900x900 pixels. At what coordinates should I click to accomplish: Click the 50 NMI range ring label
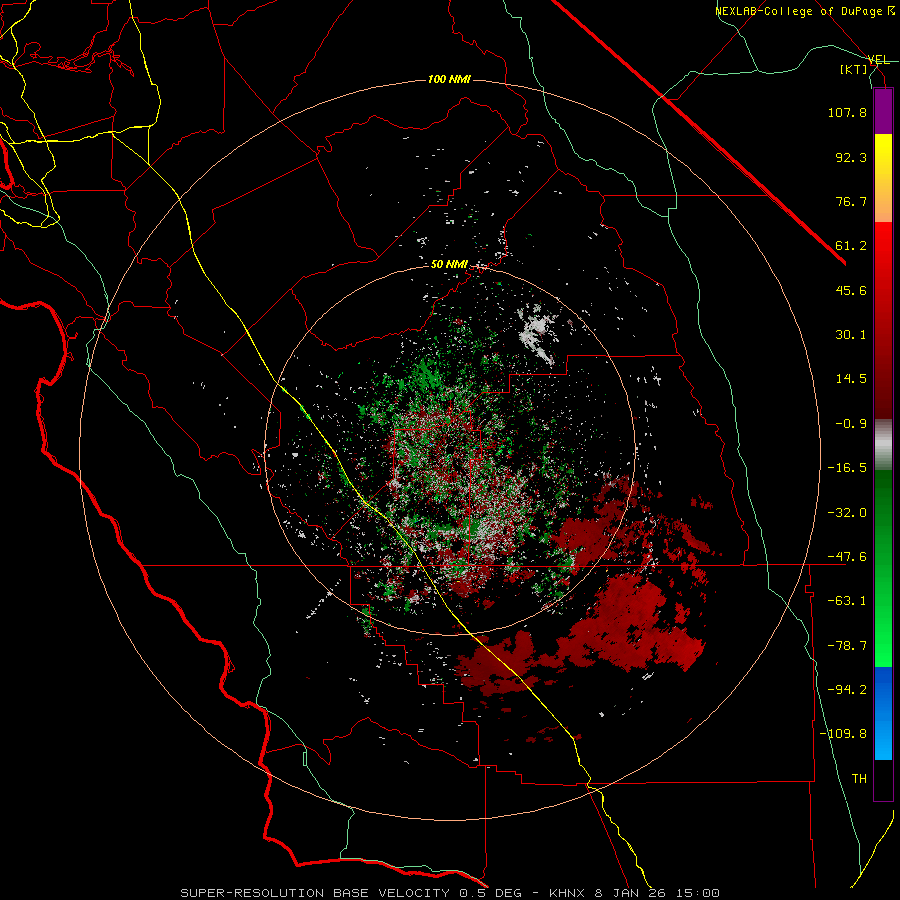449,265
